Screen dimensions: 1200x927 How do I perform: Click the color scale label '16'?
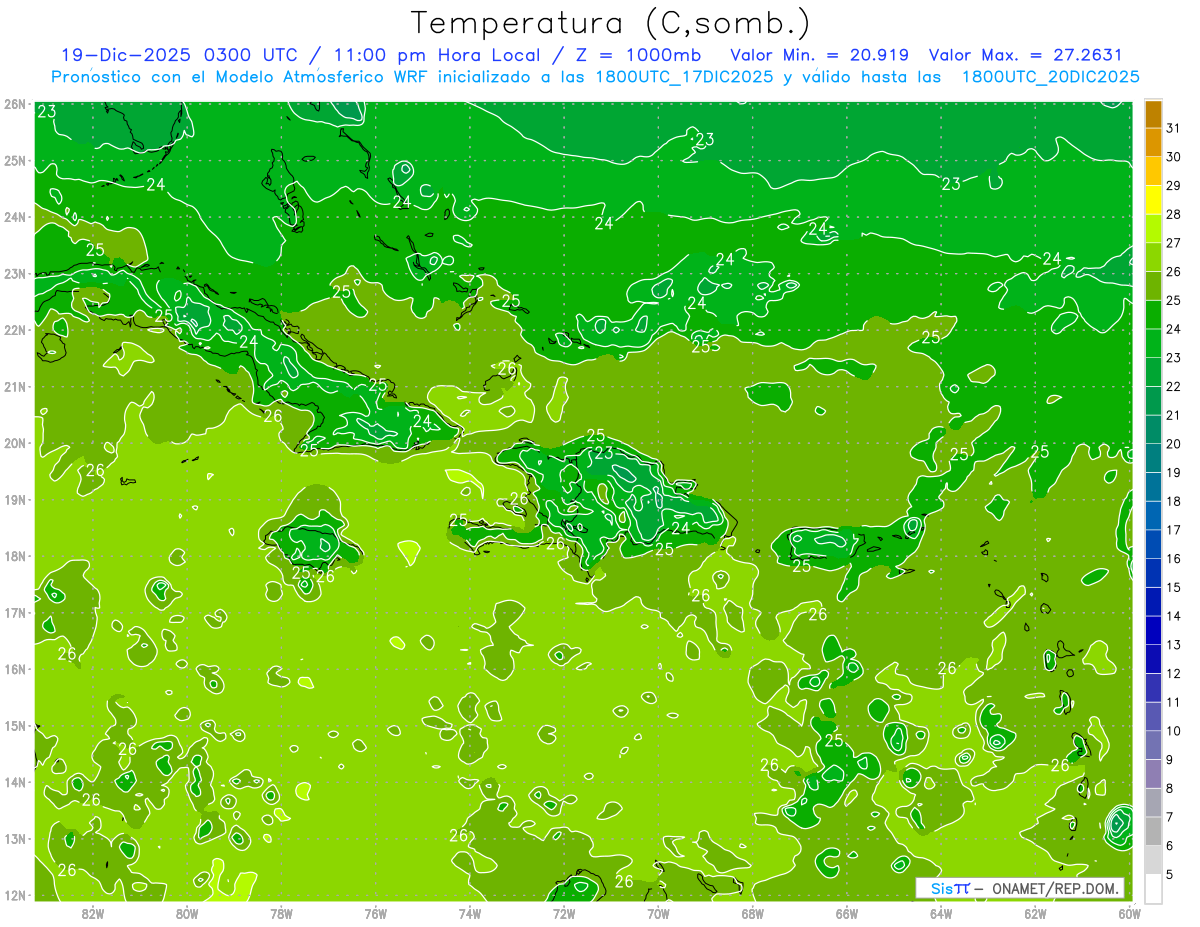click(1173, 558)
